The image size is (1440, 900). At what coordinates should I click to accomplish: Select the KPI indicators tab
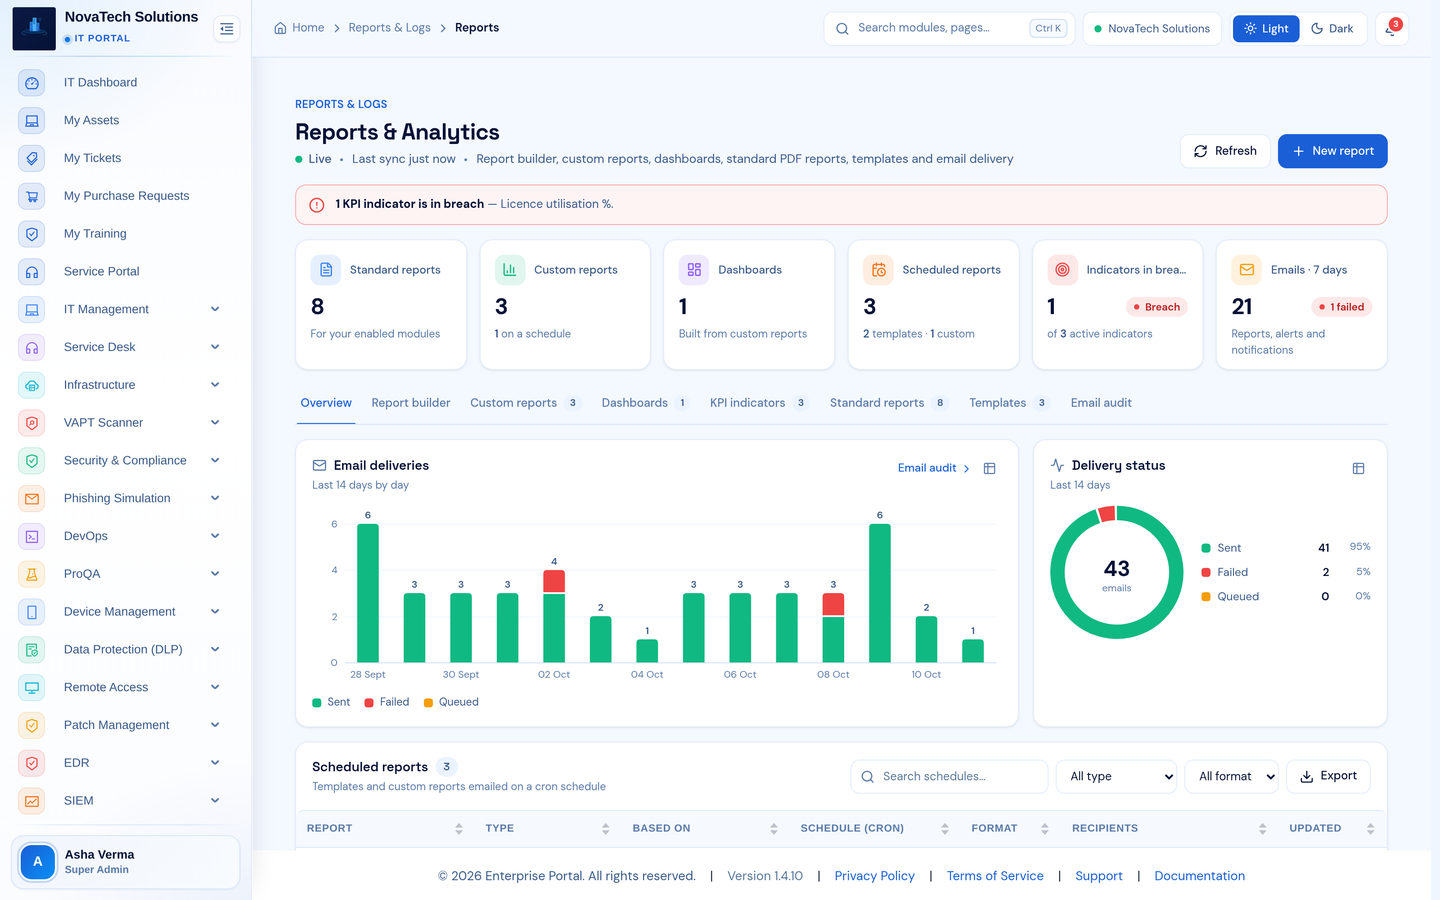coord(758,403)
